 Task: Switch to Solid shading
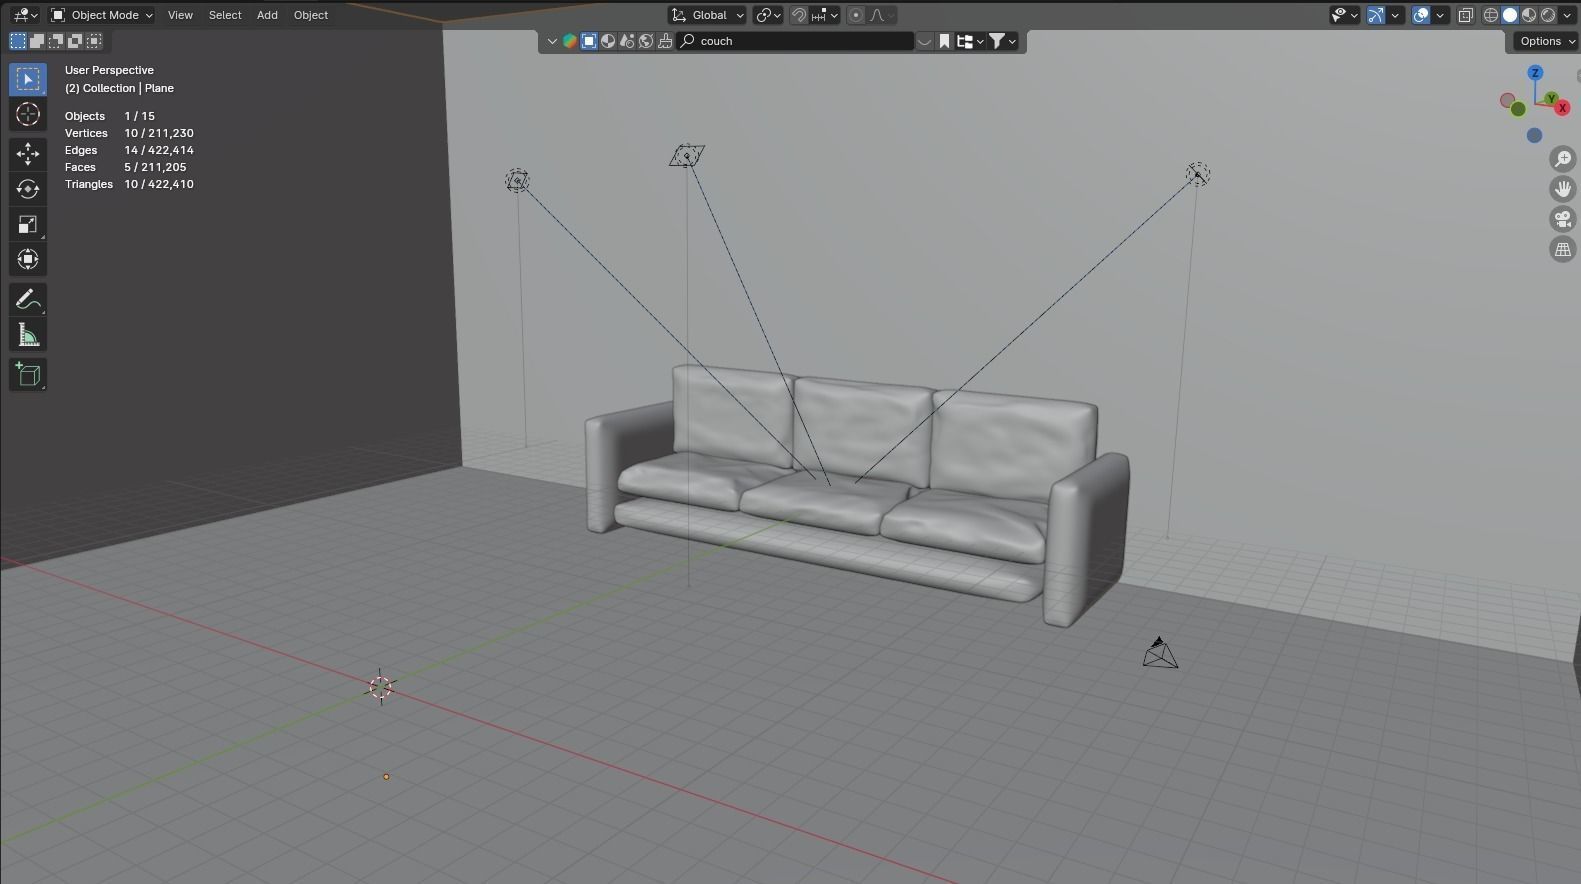pos(1510,15)
